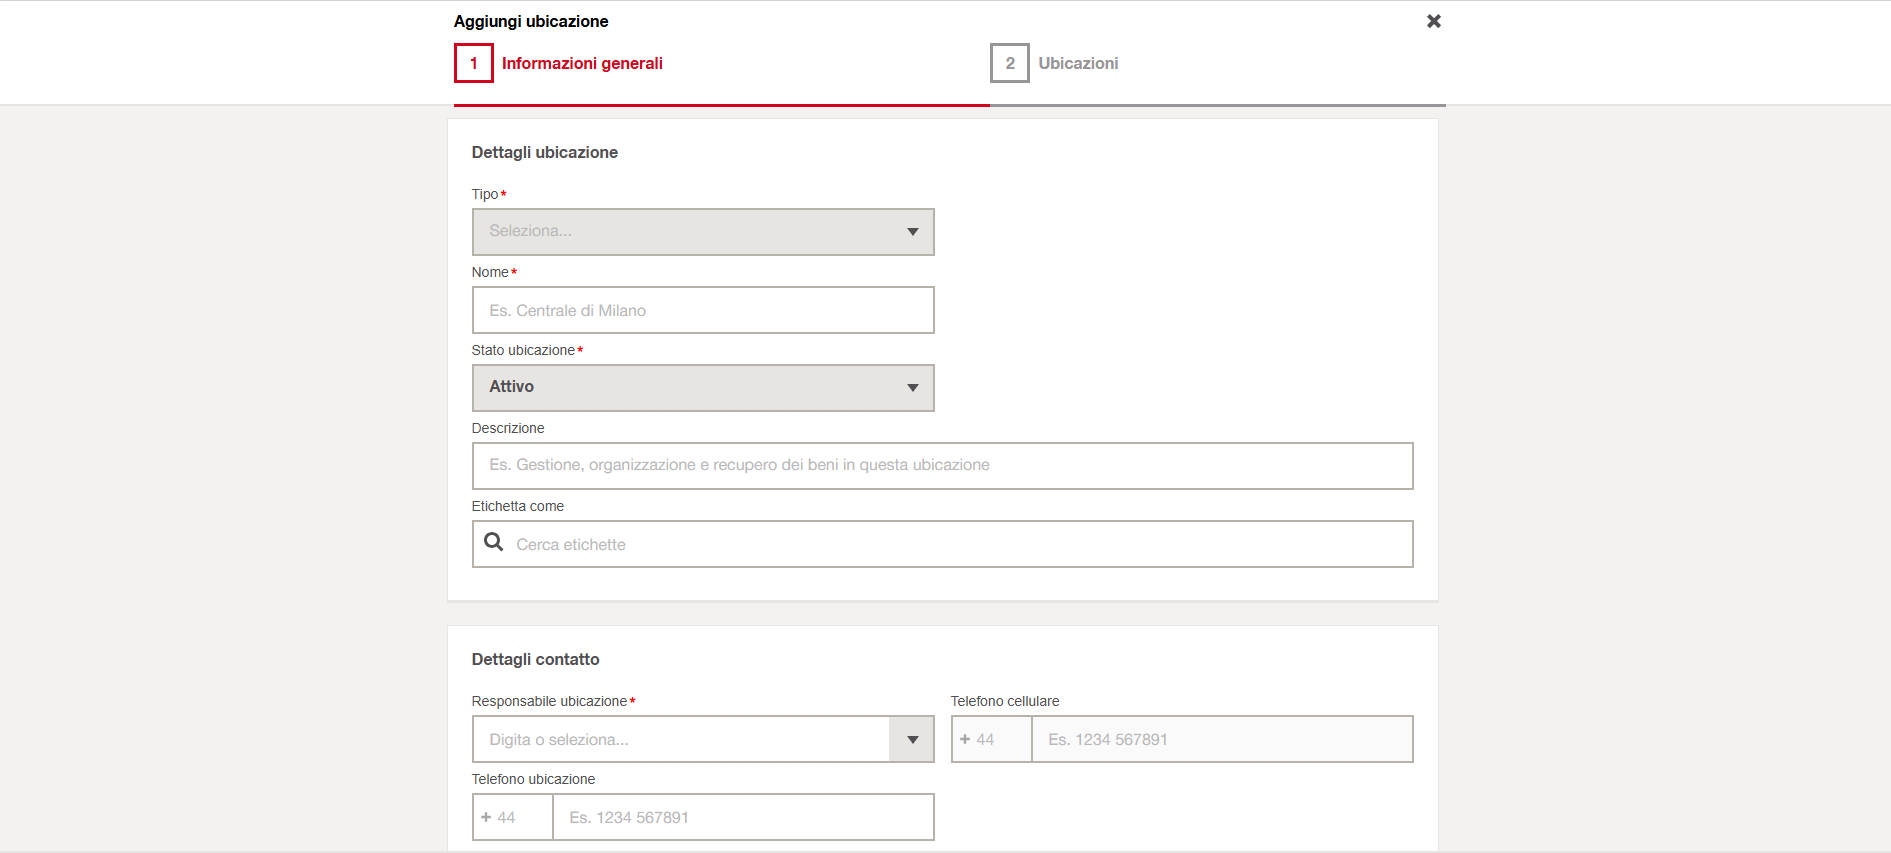This screenshot has height=853, width=1891.
Task: Expand the Stato ubicazione dropdown showing Attivo
Action: [x=690, y=388]
